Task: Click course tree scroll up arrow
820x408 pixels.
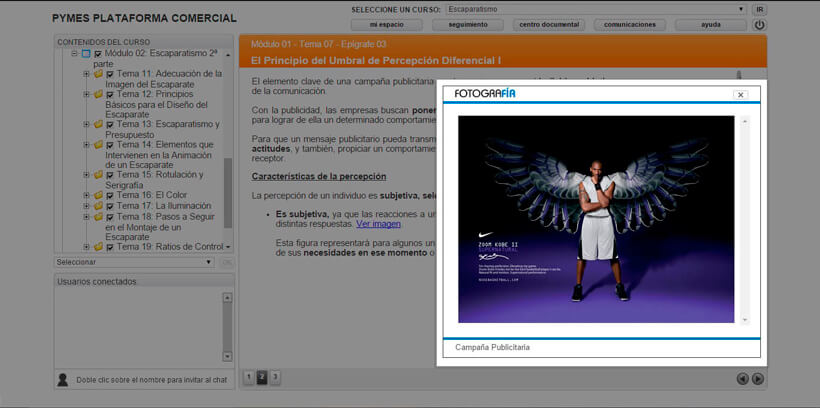Action: click(228, 54)
